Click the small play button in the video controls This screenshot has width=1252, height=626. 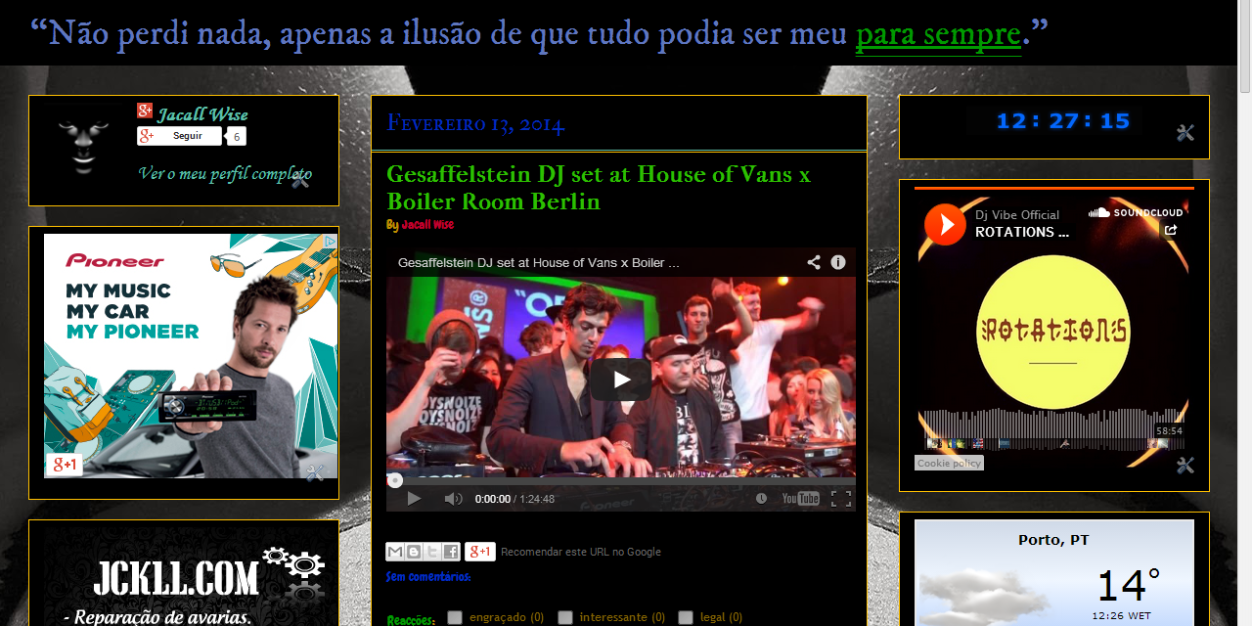[414, 498]
